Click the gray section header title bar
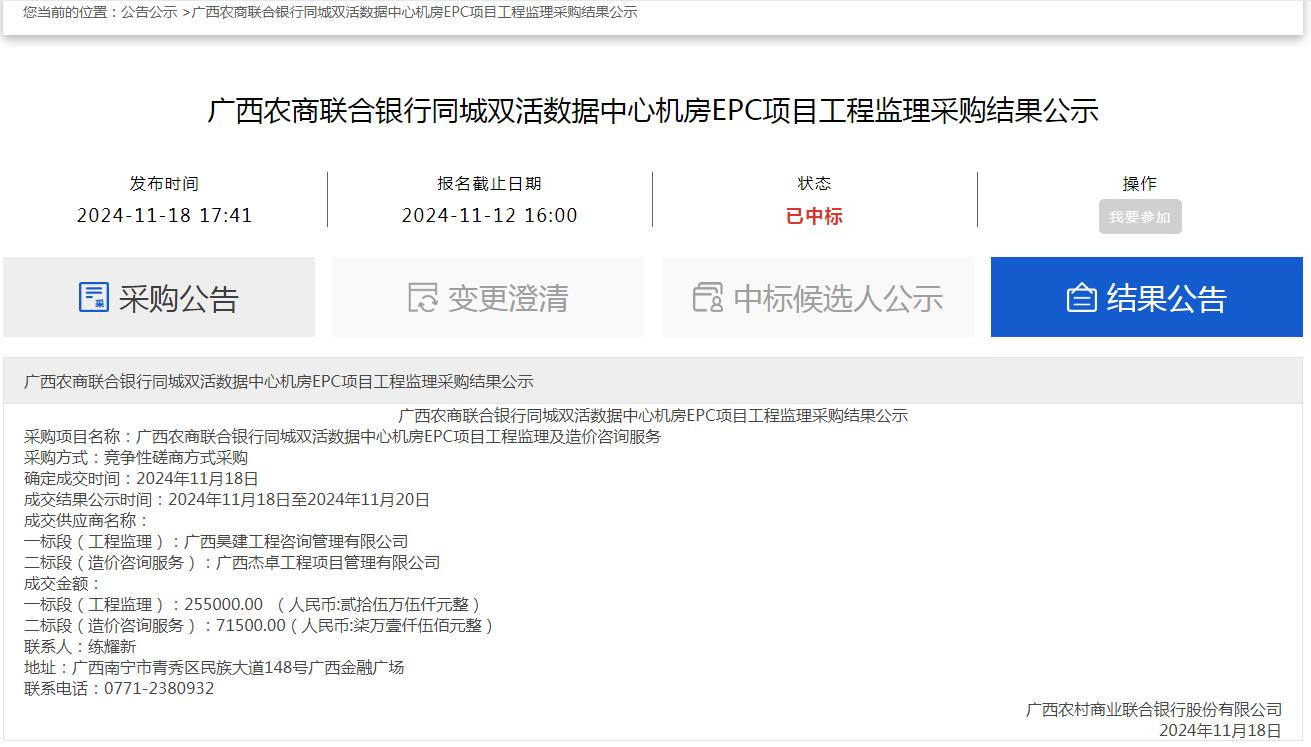The height and width of the screenshot is (747, 1311). tap(653, 381)
